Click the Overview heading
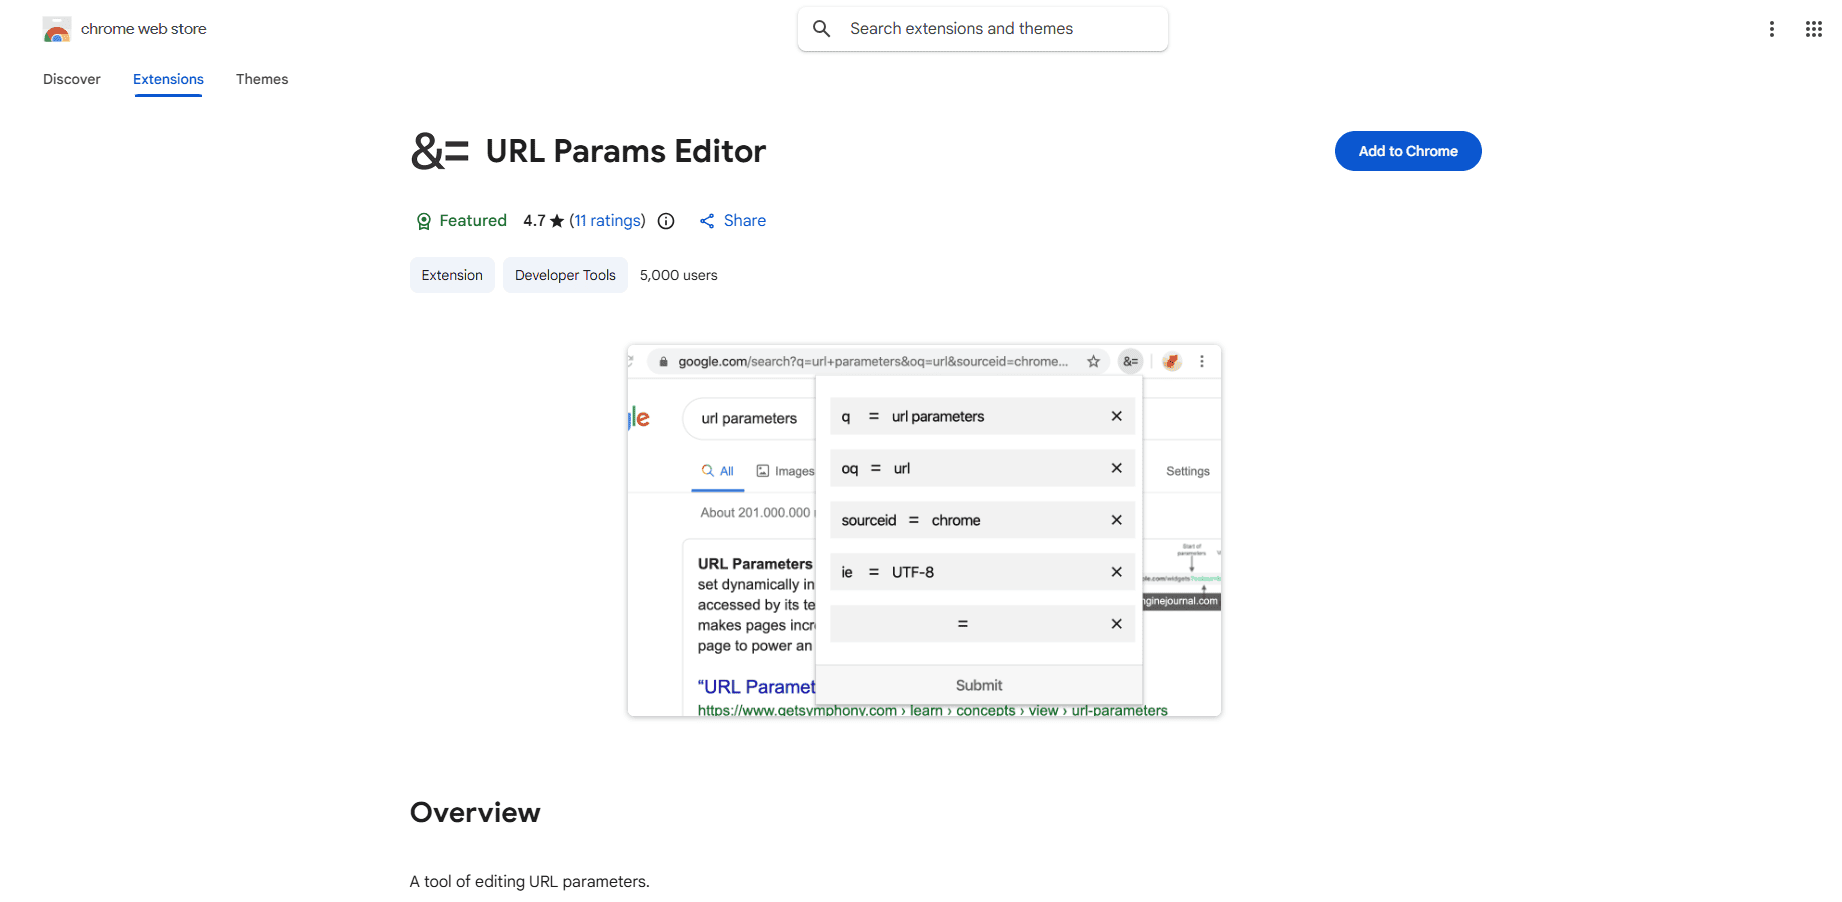The image size is (1842, 902). click(x=475, y=812)
